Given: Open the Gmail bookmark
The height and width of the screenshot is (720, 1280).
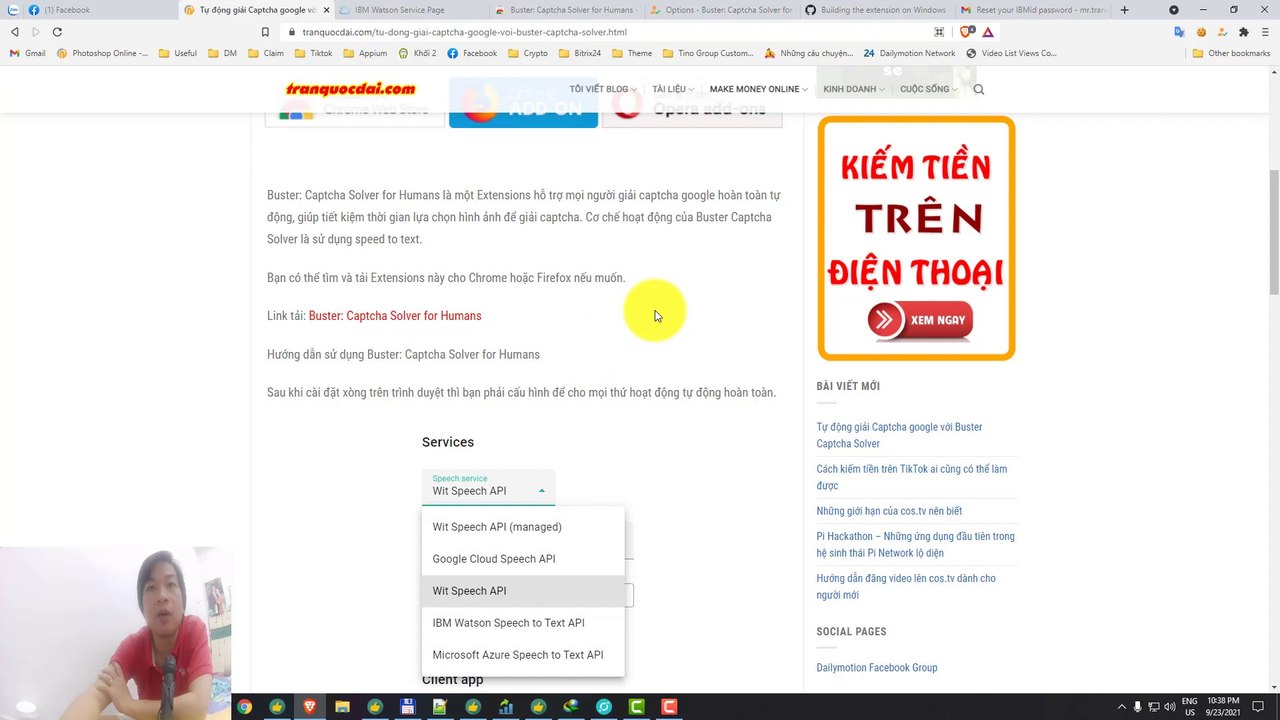Looking at the screenshot, I should [28, 53].
